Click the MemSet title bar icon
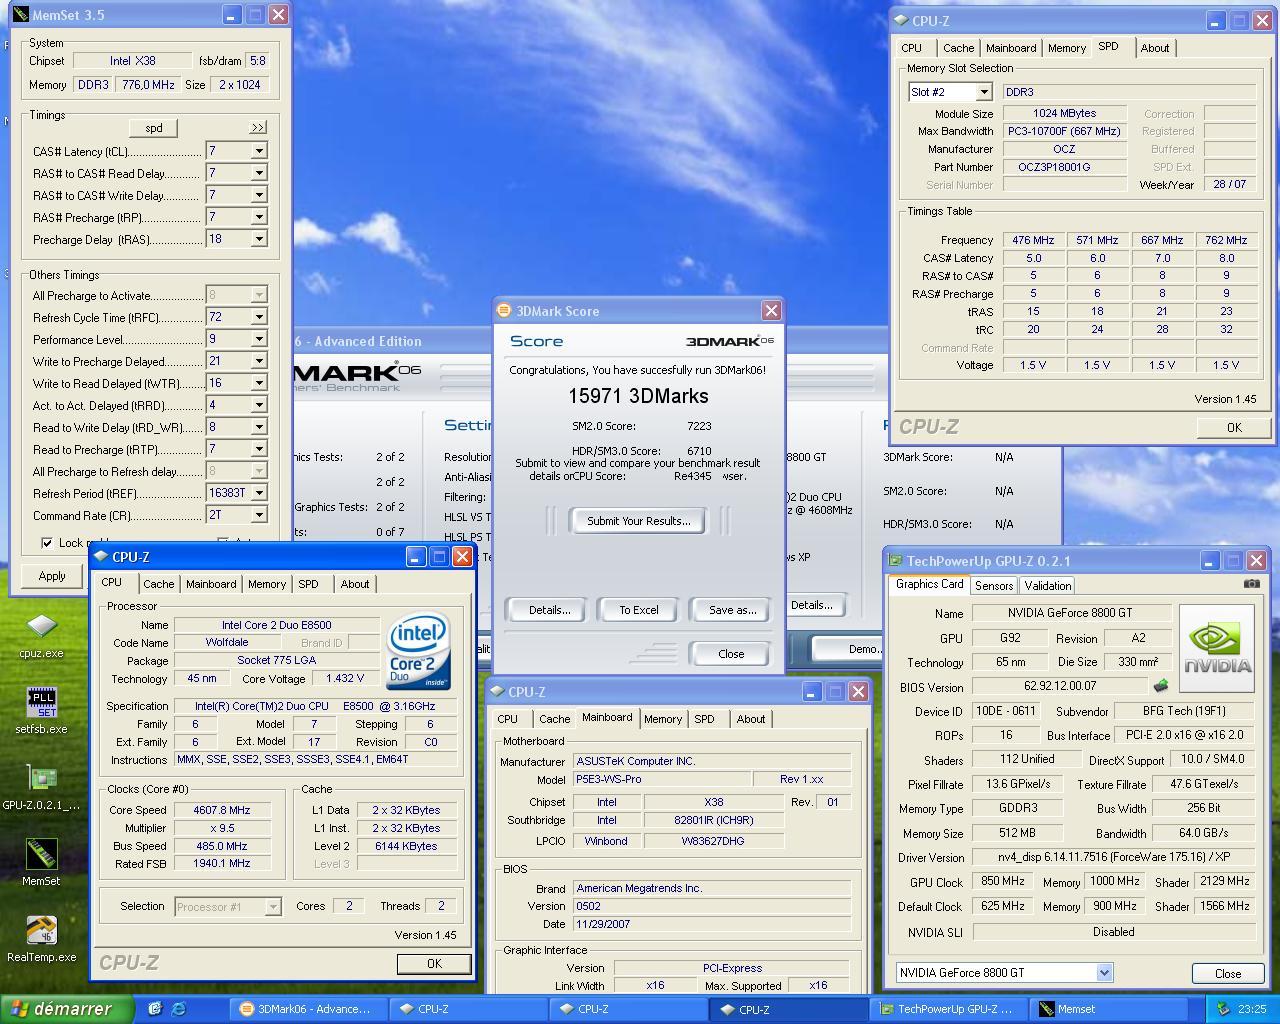 [21, 15]
